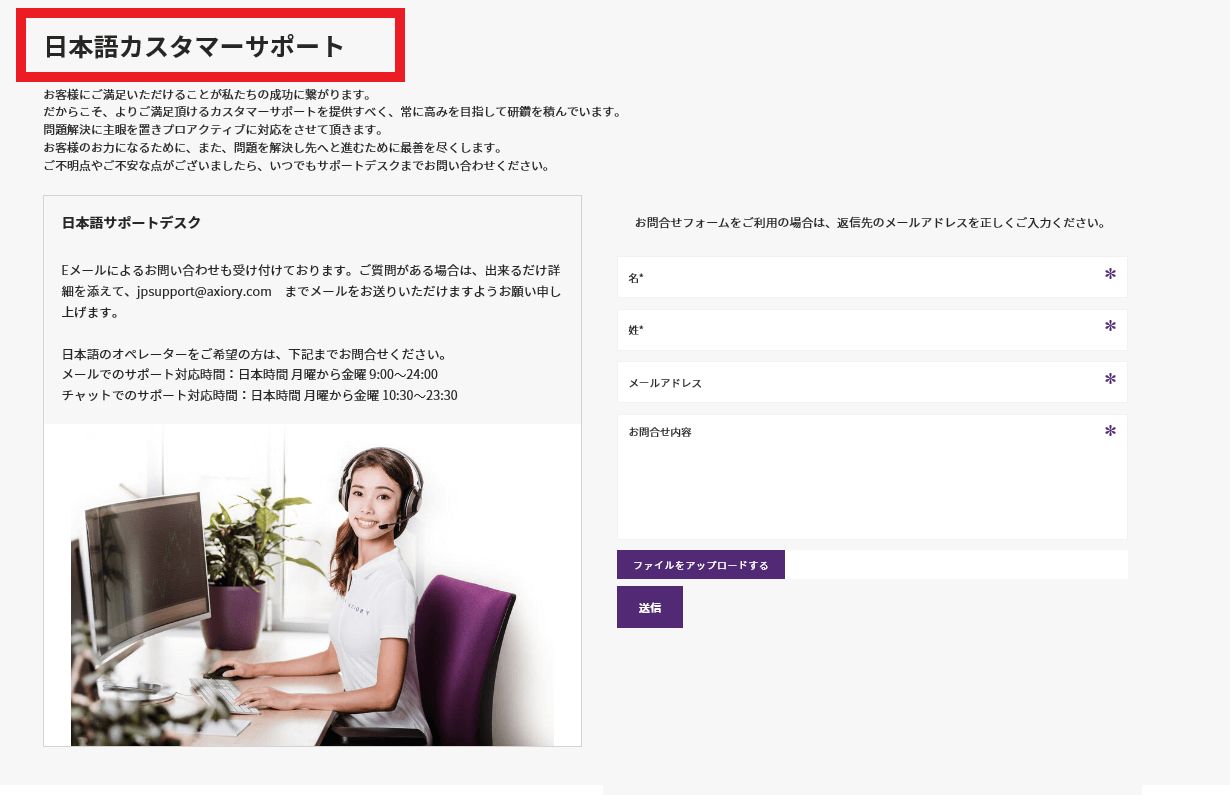The width and height of the screenshot is (1230, 795).
Task: Select the メールアドレス email input field
Action: click(872, 382)
